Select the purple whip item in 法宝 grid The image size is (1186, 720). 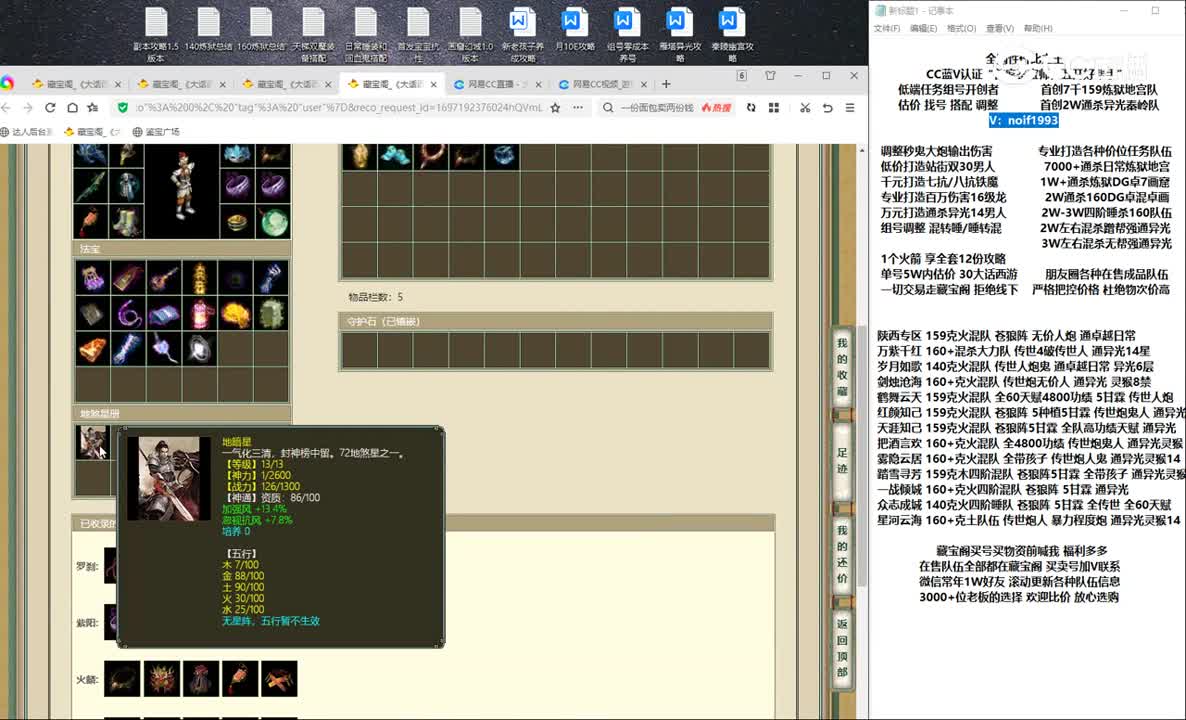[127, 314]
